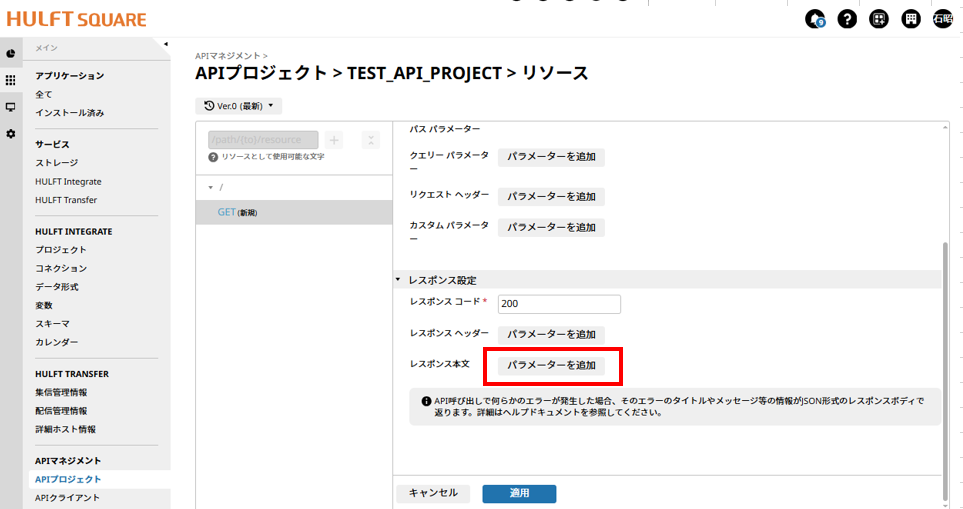Click the plus add resource icon
Image resolution: width=963 pixels, height=509 pixels.
pyautogui.click(x=334, y=140)
